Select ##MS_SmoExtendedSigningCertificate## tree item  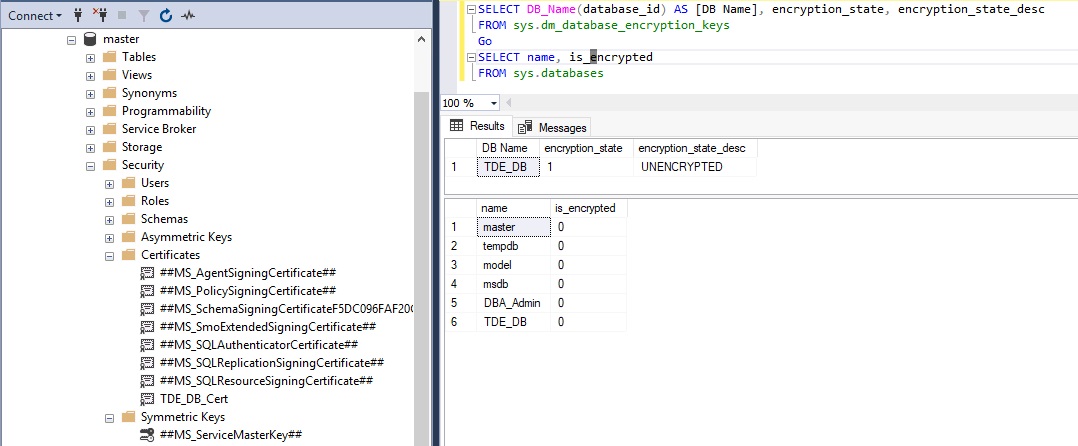tap(267, 326)
